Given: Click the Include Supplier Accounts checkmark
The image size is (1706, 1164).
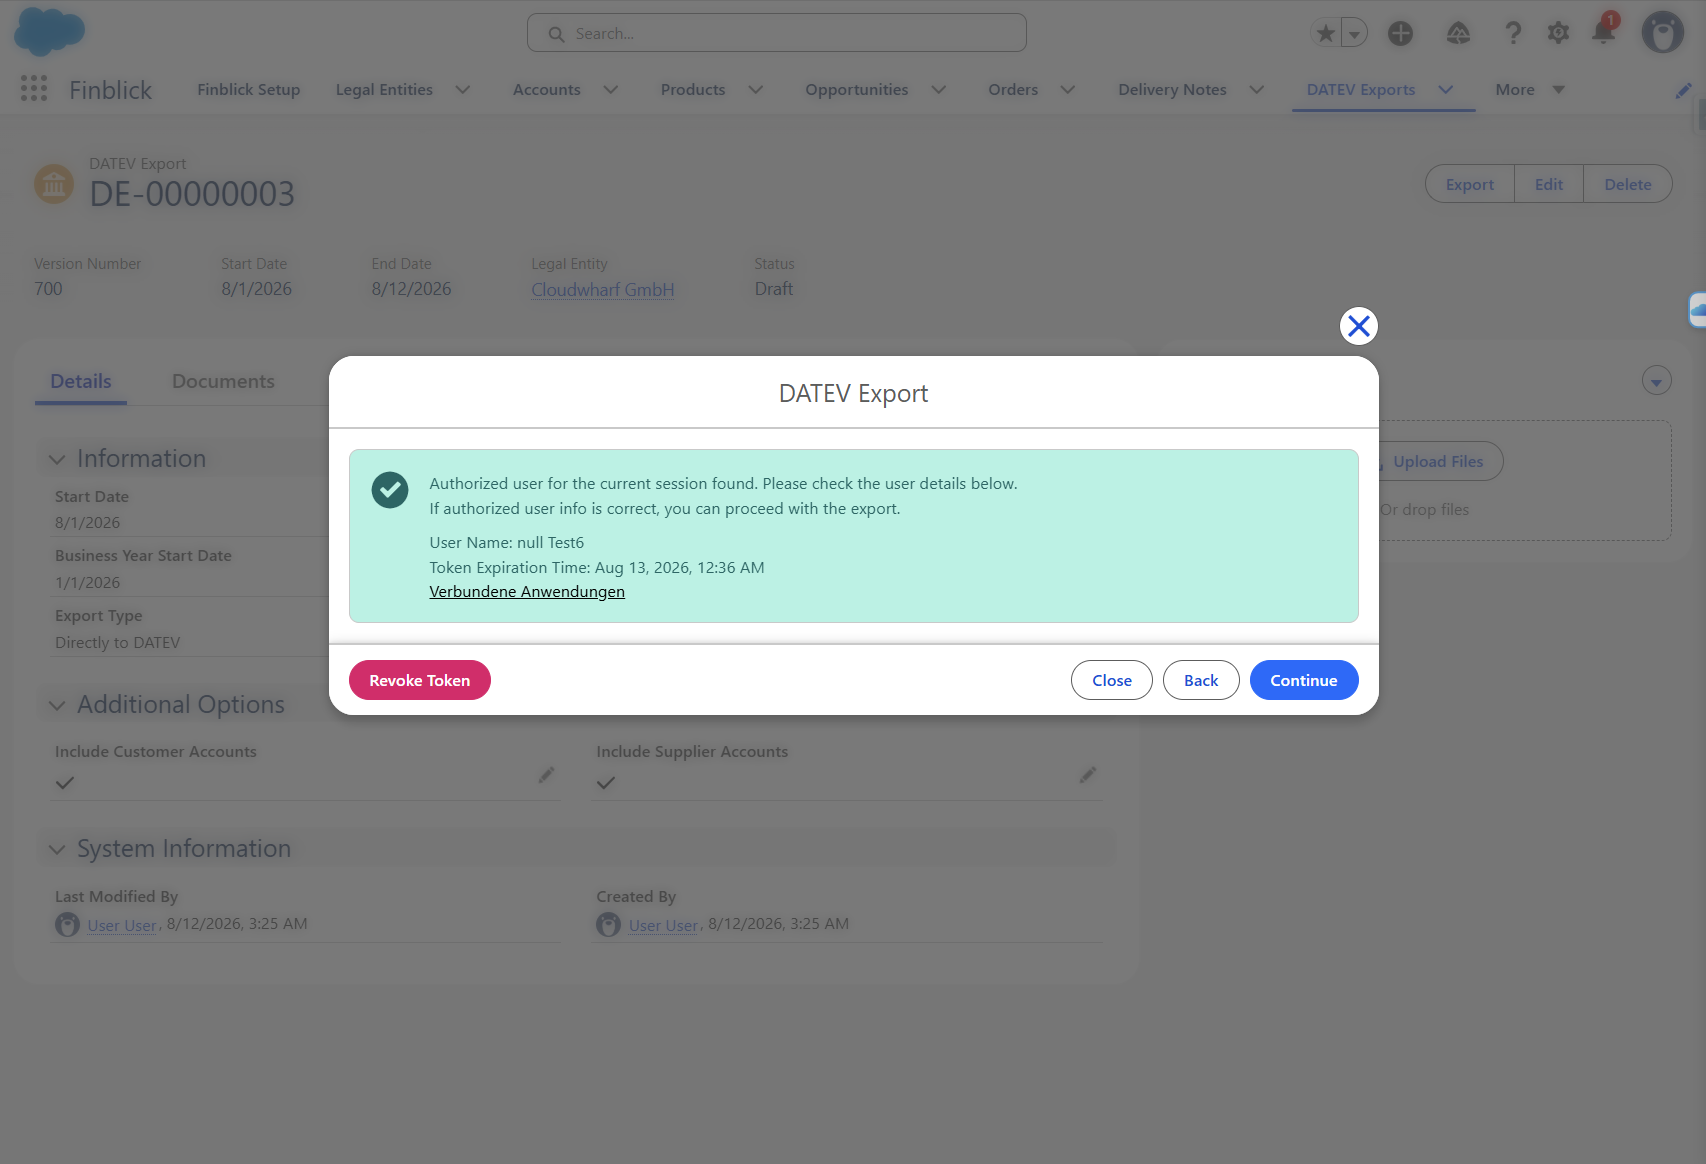Looking at the screenshot, I should point(606,783).
